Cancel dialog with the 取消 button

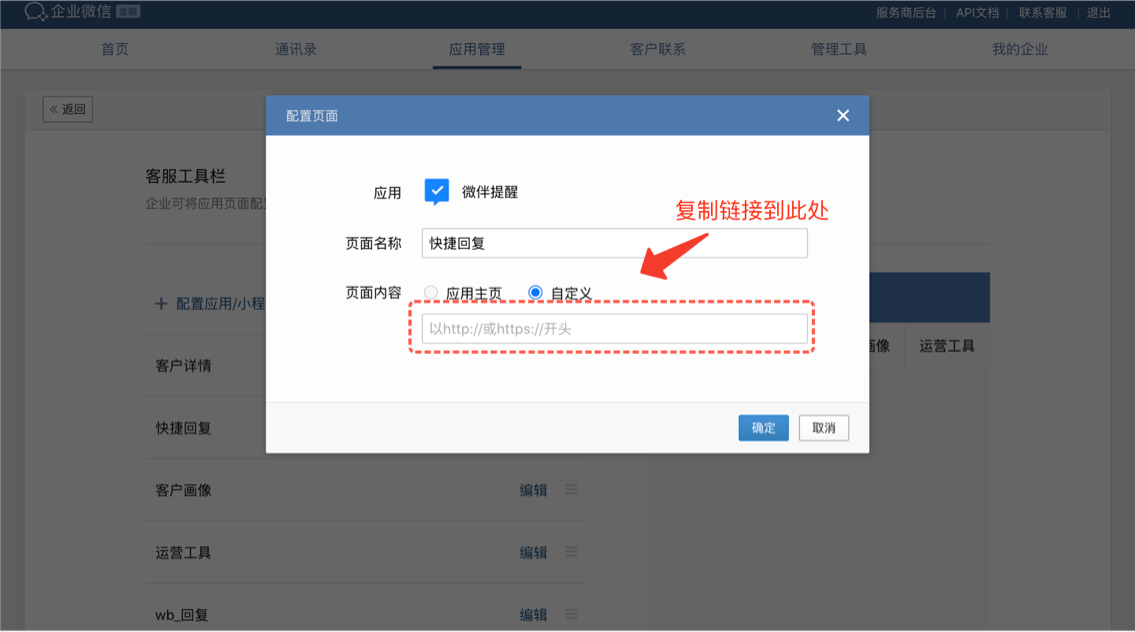click(x=824, y=428)
